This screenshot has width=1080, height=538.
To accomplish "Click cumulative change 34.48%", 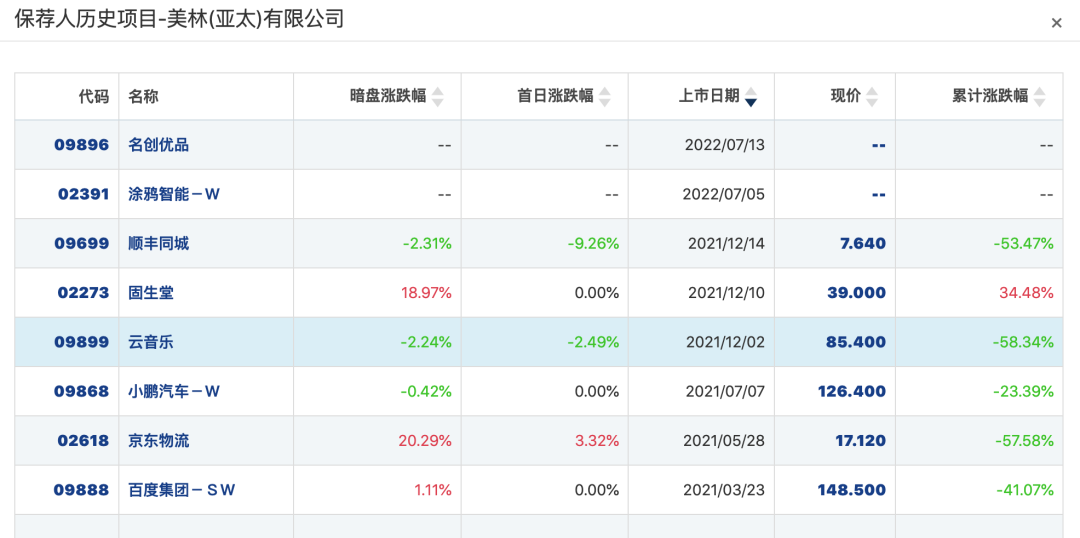I will (x=1026, y=293).
